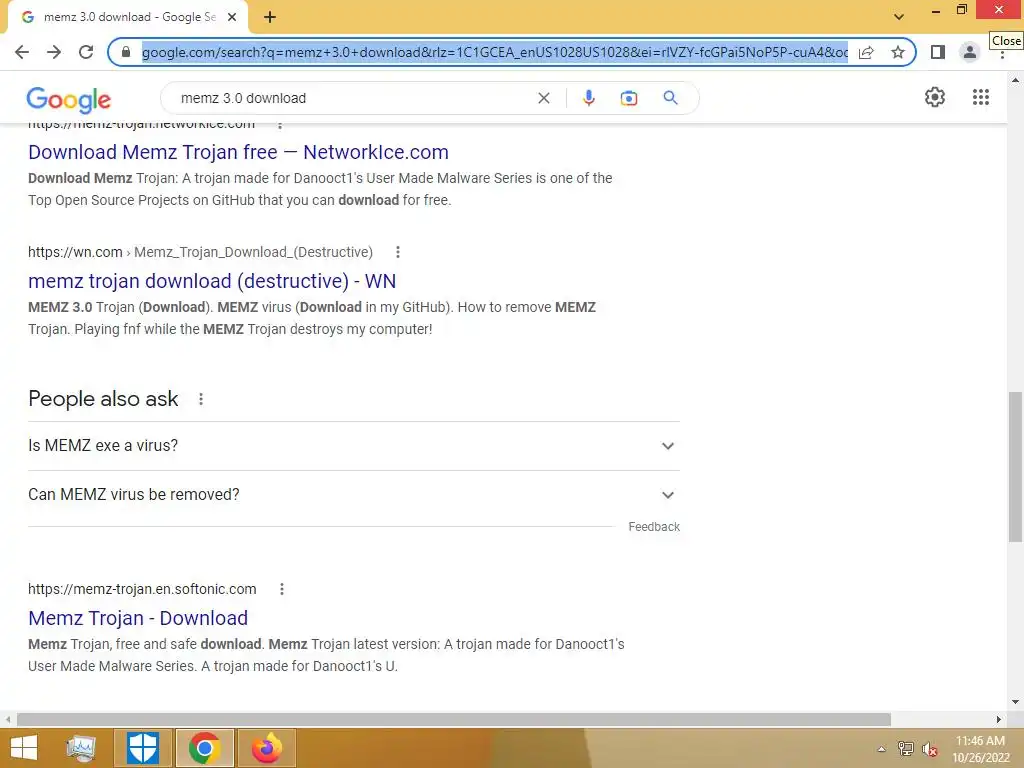Switch to Chrome in the taskbar
Image resolution: width=1024 pixels, height=768 pixels.
point(204,748)
